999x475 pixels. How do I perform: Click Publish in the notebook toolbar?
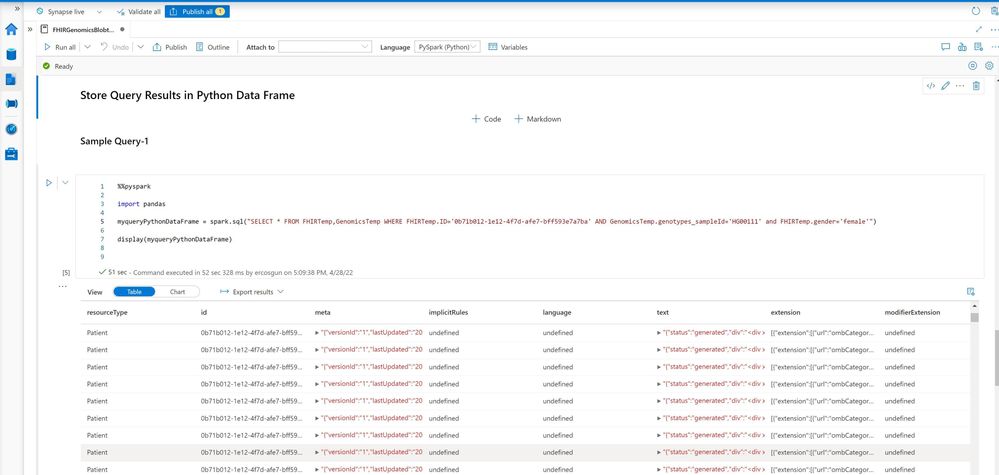[x=169, y=47]
